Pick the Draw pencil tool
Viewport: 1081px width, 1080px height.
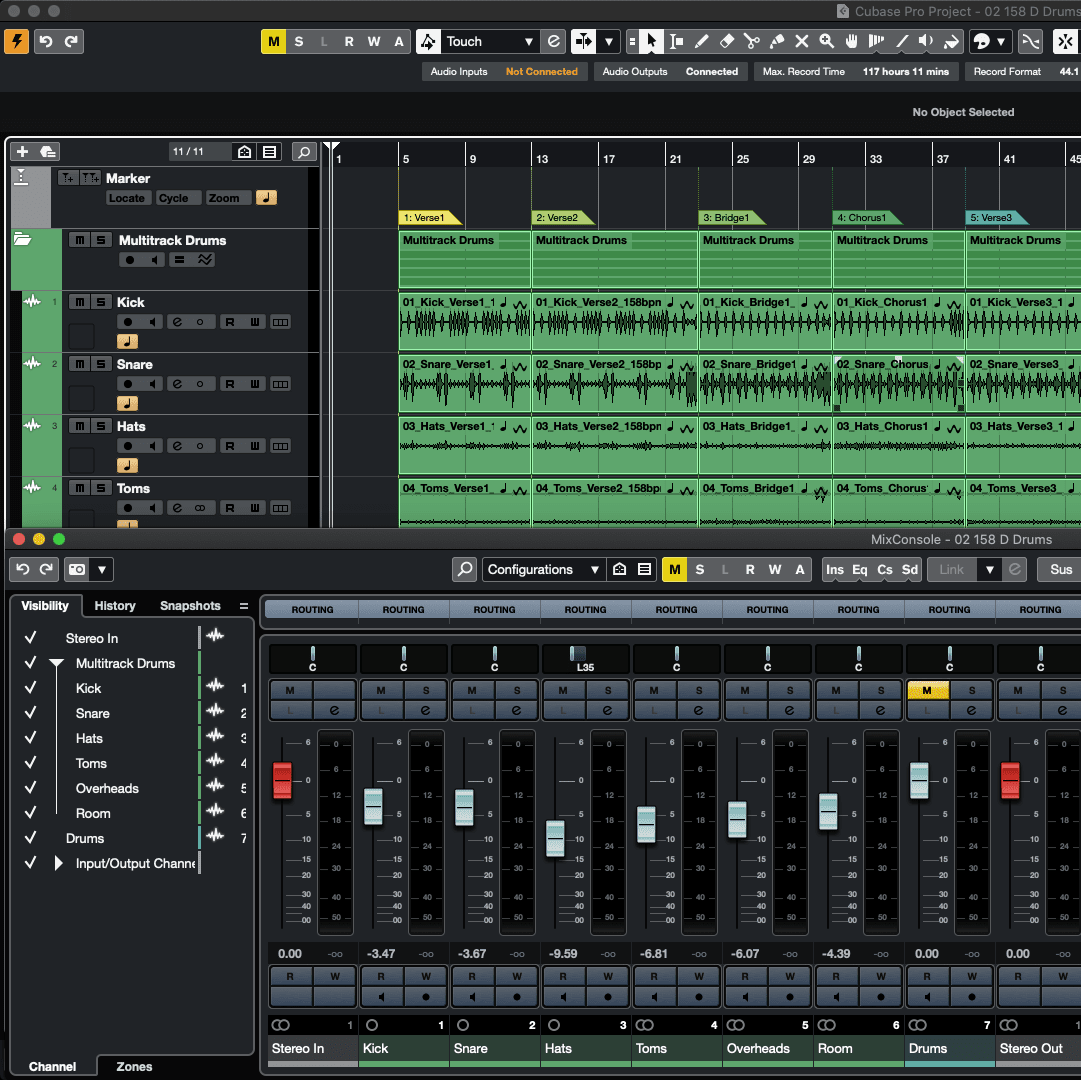click(701, 41)
